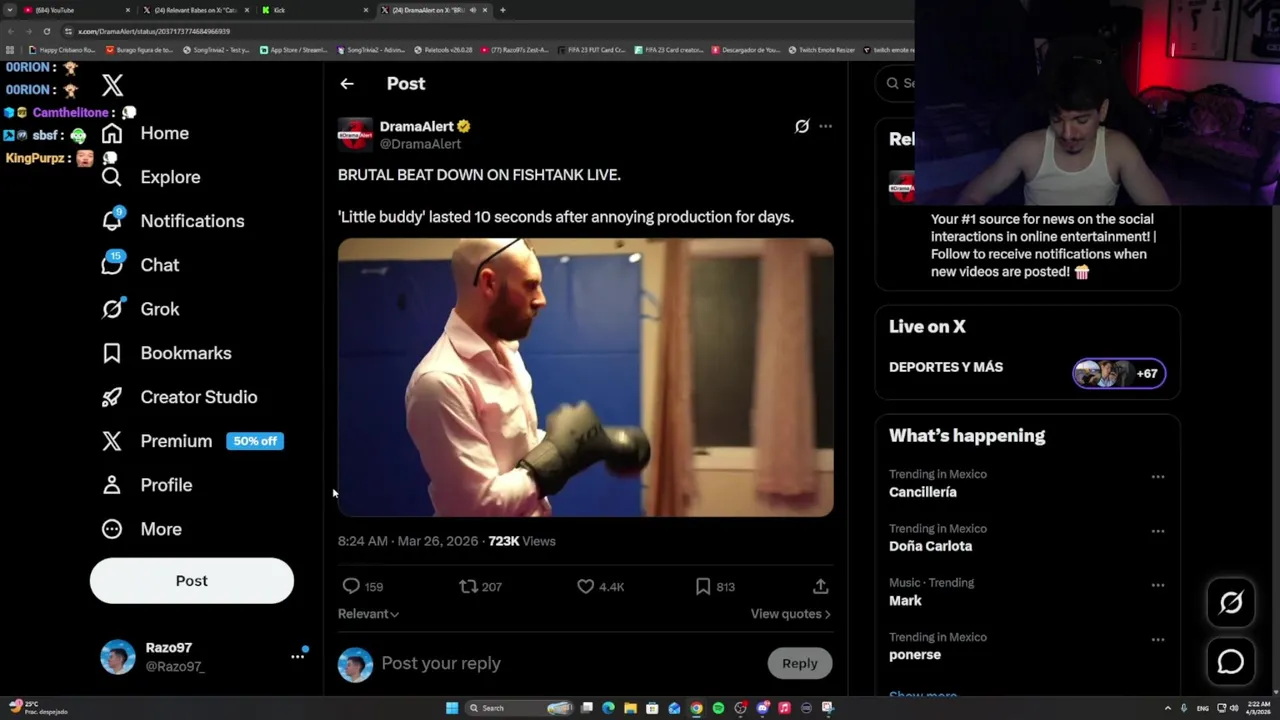The height and width of the screenshot is (720, 1280).
Task: Expand the Relevant sort dropdown
Action: tap(368, 614)
